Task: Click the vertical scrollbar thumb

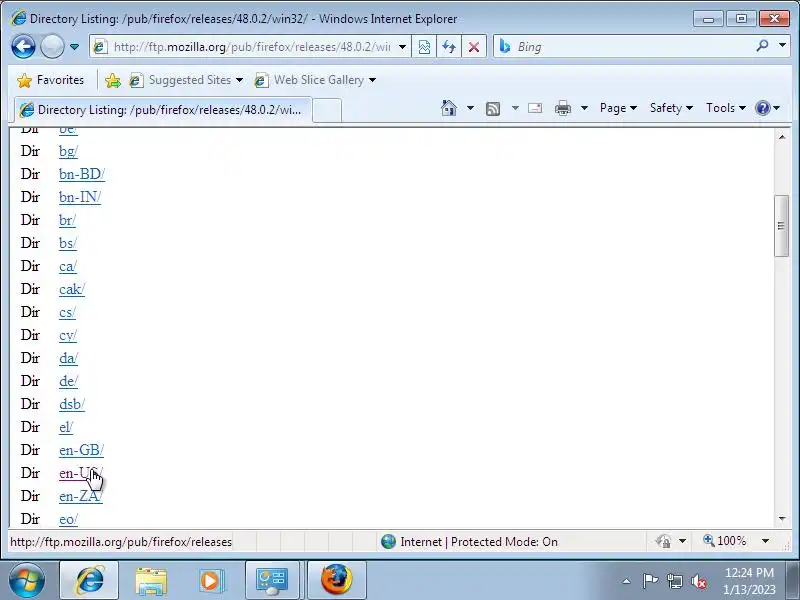Action: coord(782,226)
